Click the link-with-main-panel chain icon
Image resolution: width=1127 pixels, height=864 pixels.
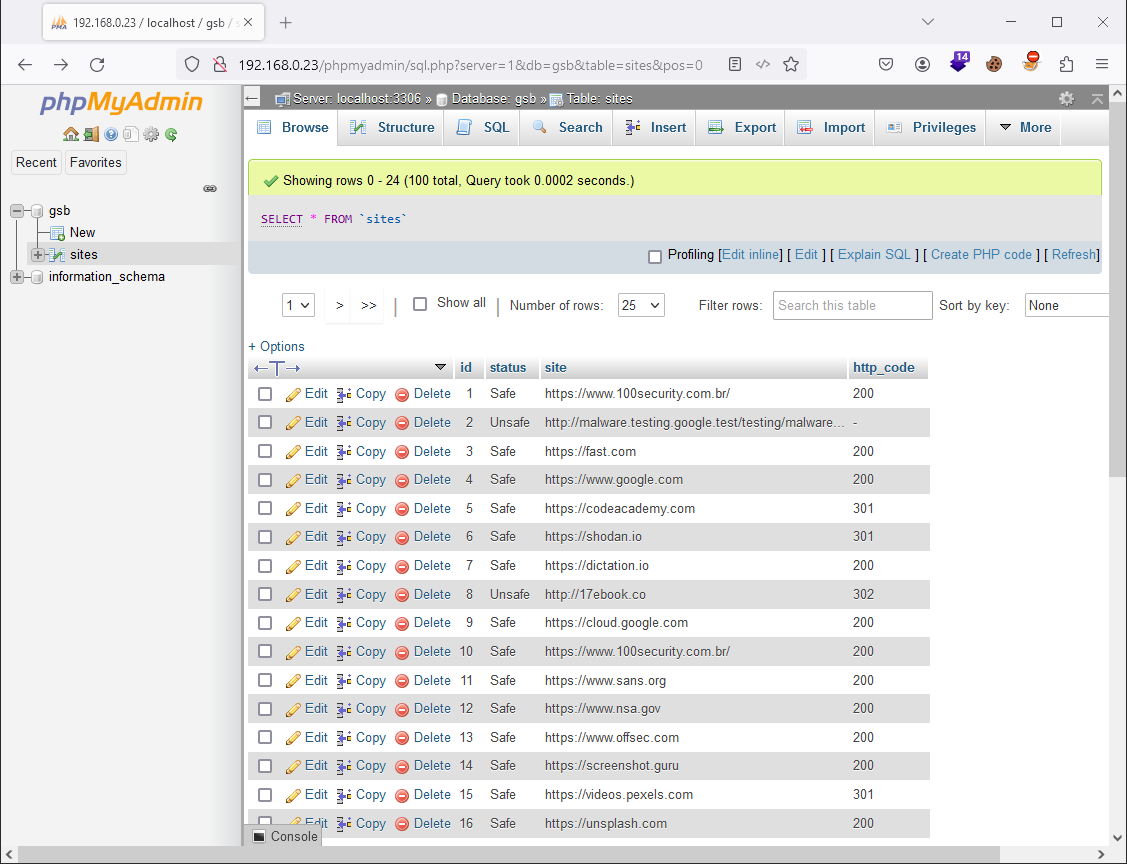pyautogui.click(x=210, y=188)
